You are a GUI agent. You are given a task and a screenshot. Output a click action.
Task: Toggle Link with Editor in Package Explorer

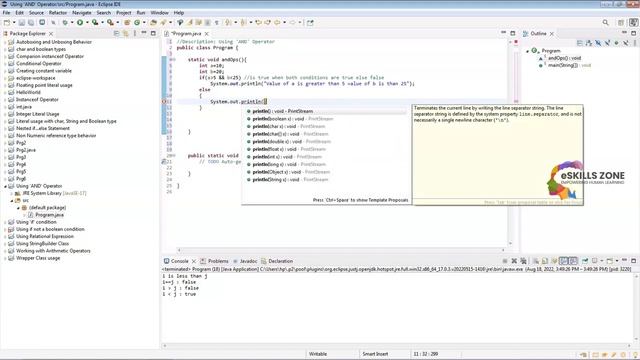126,33
